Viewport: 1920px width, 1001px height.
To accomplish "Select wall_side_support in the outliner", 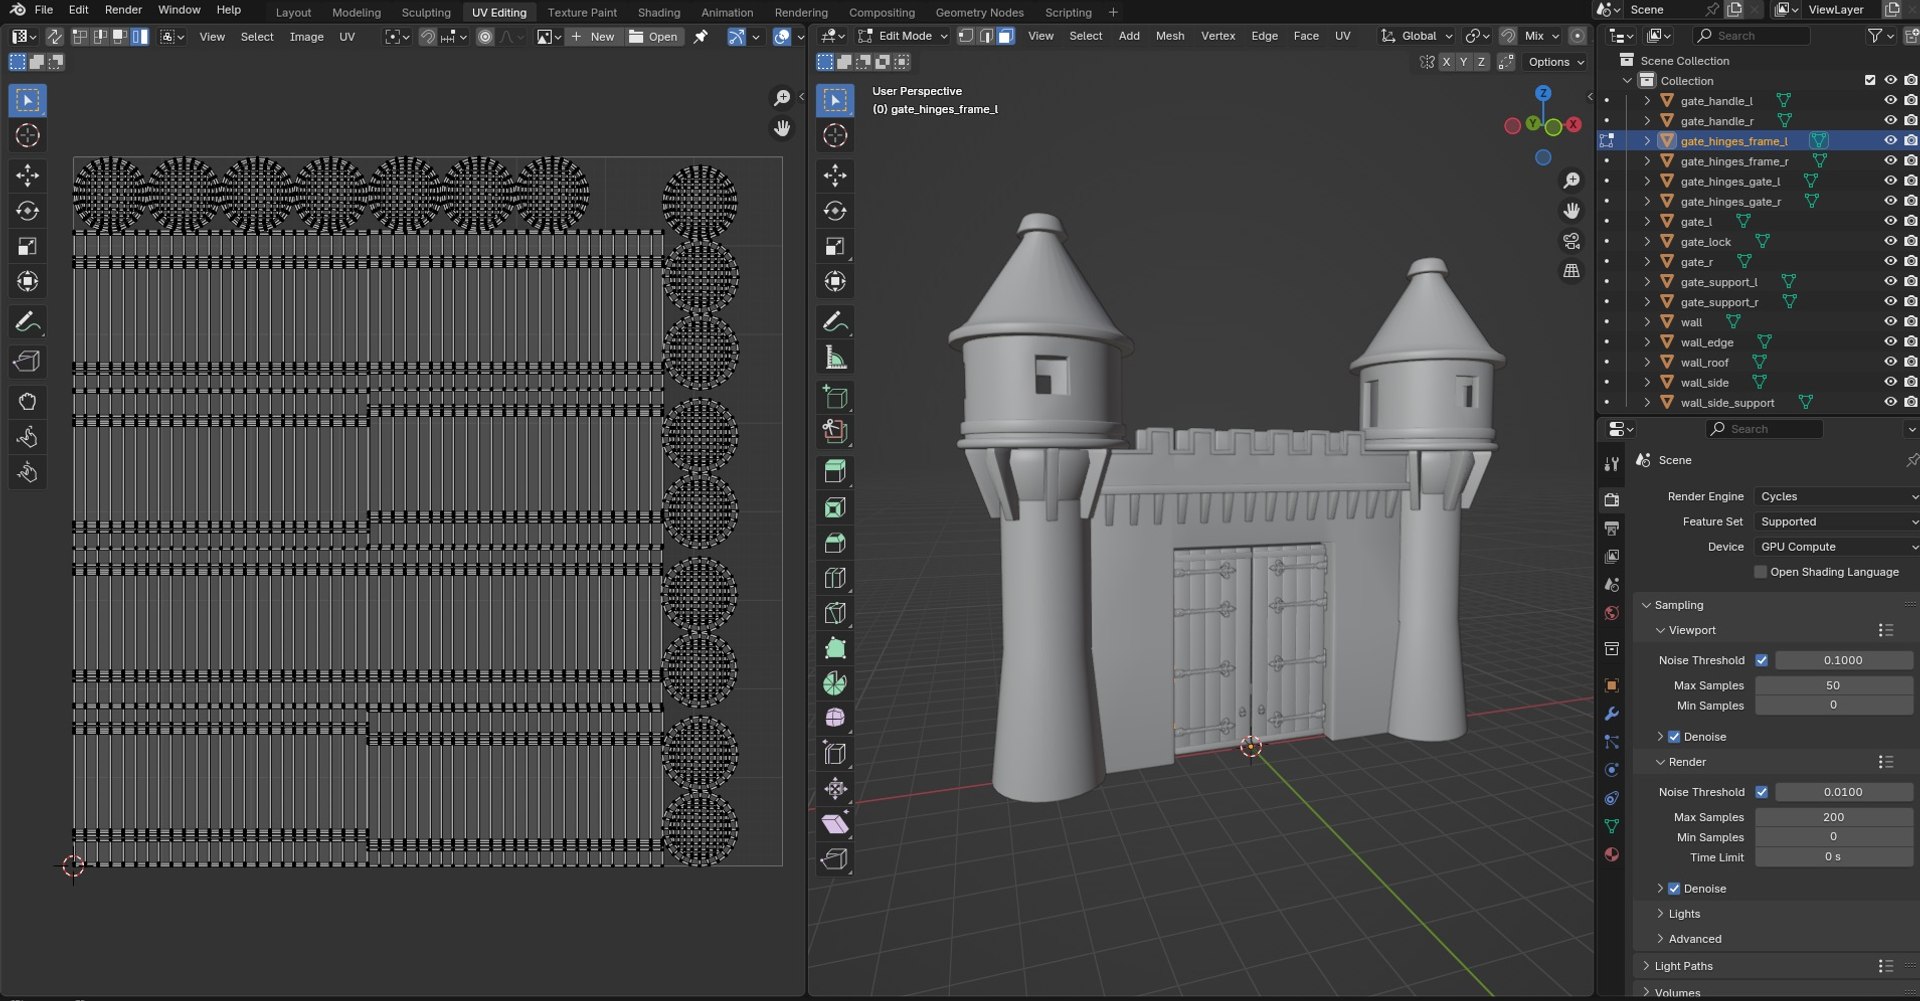I will pyautogui.click(x=1727, y=403).
